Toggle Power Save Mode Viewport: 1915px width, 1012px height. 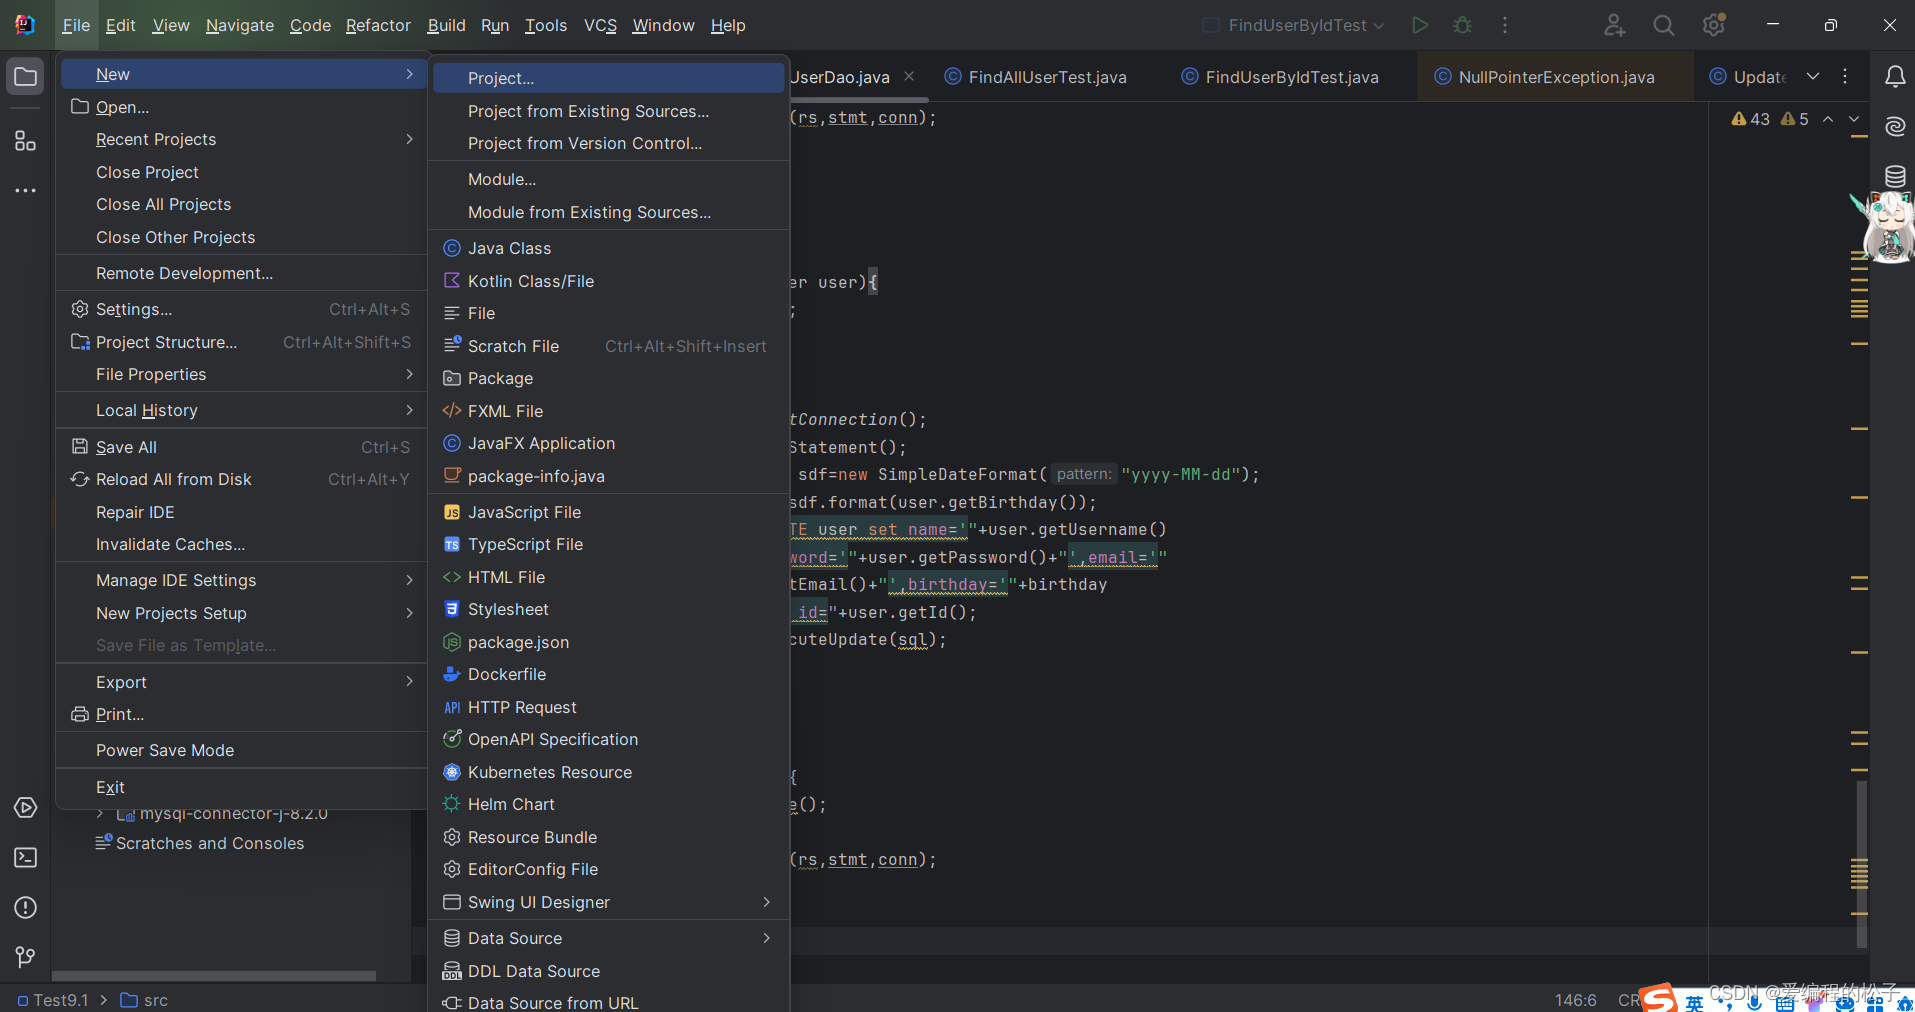click(243, 750)
